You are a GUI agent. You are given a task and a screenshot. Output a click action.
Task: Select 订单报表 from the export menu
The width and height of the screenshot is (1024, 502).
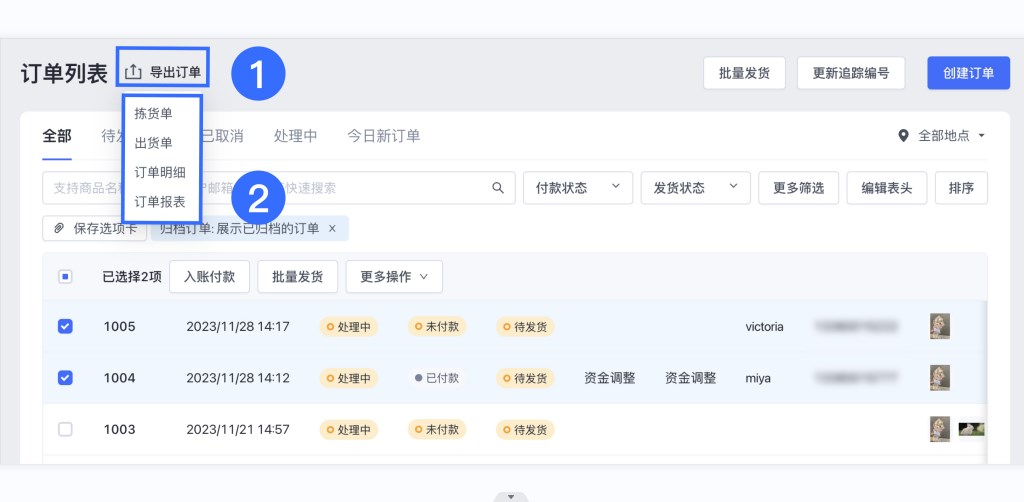(160, 201)
